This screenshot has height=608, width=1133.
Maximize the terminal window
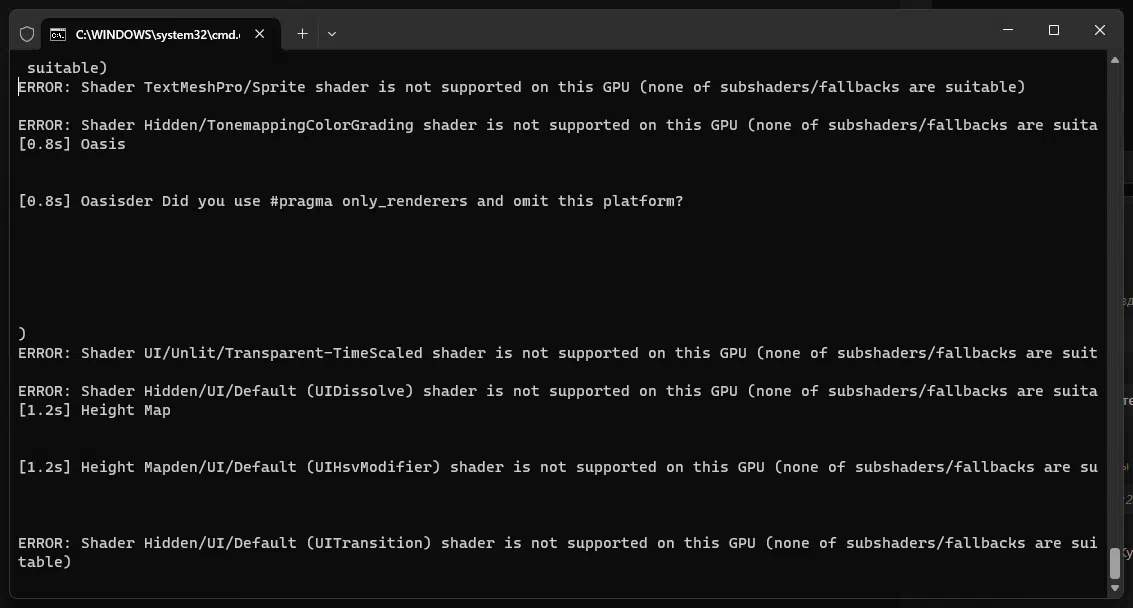click(x=1054, y=30)
